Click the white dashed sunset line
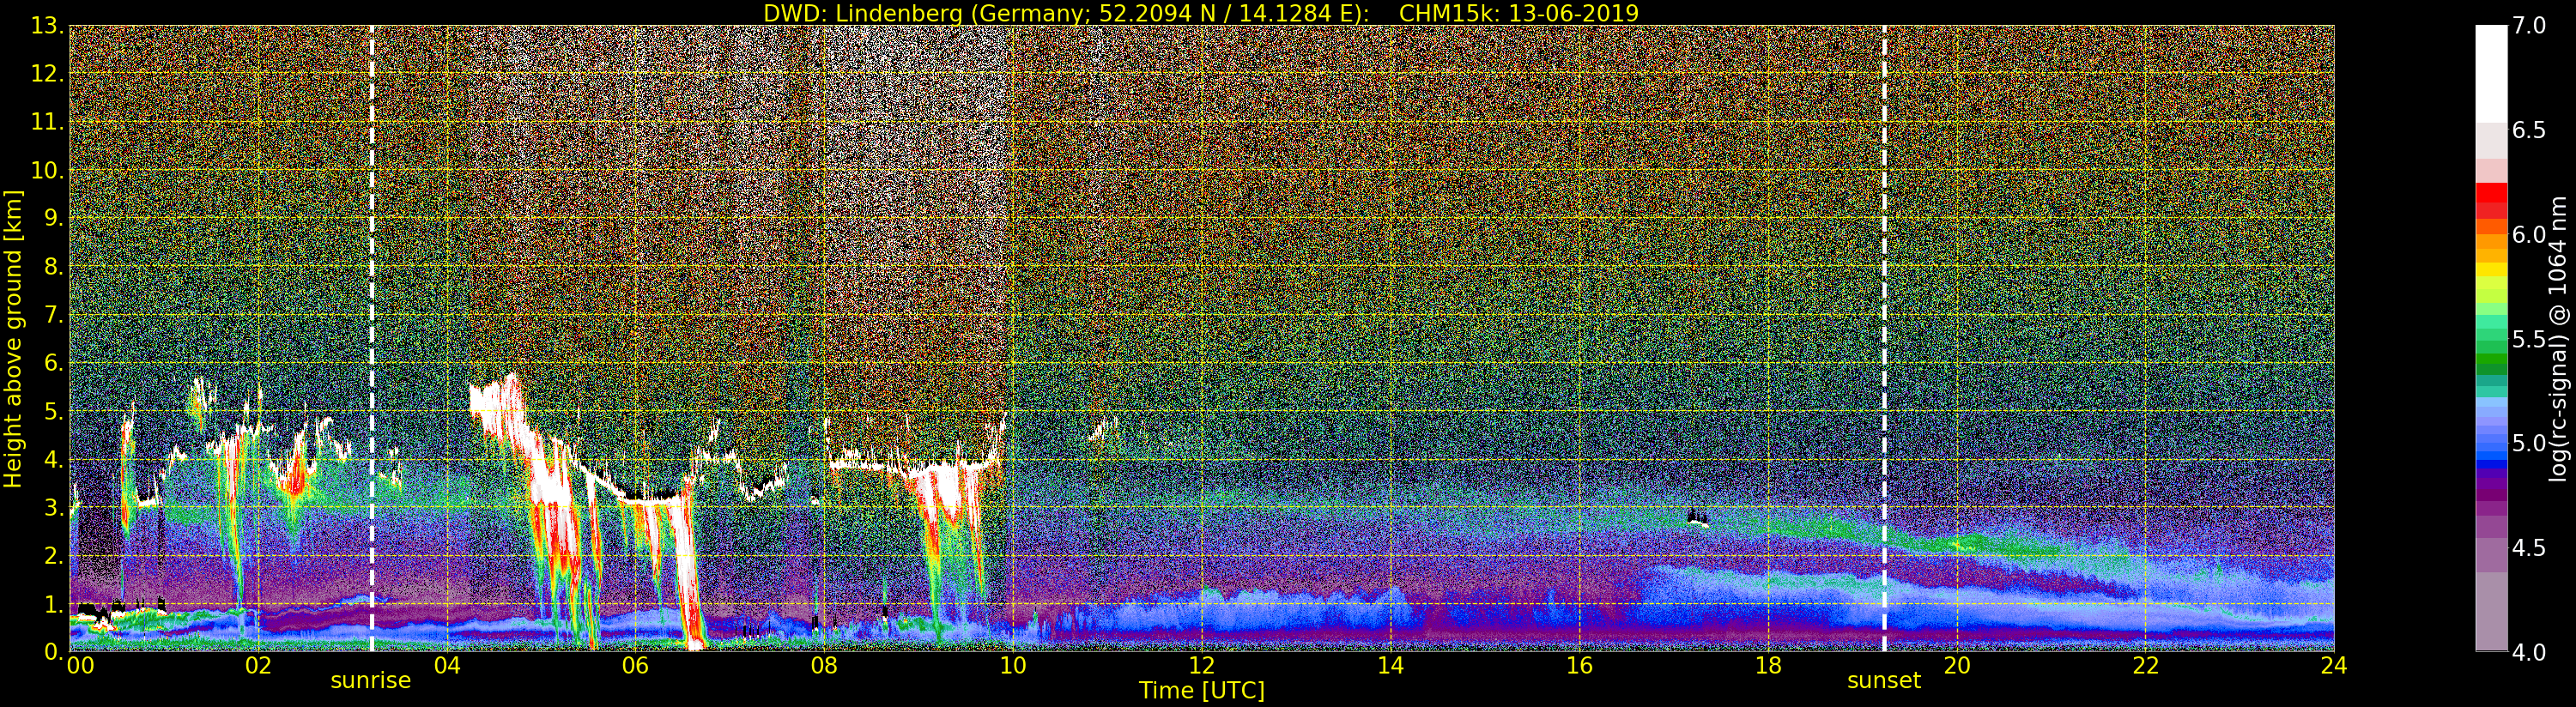This screenshot has height=707, width=2576. pos(1884,339)
